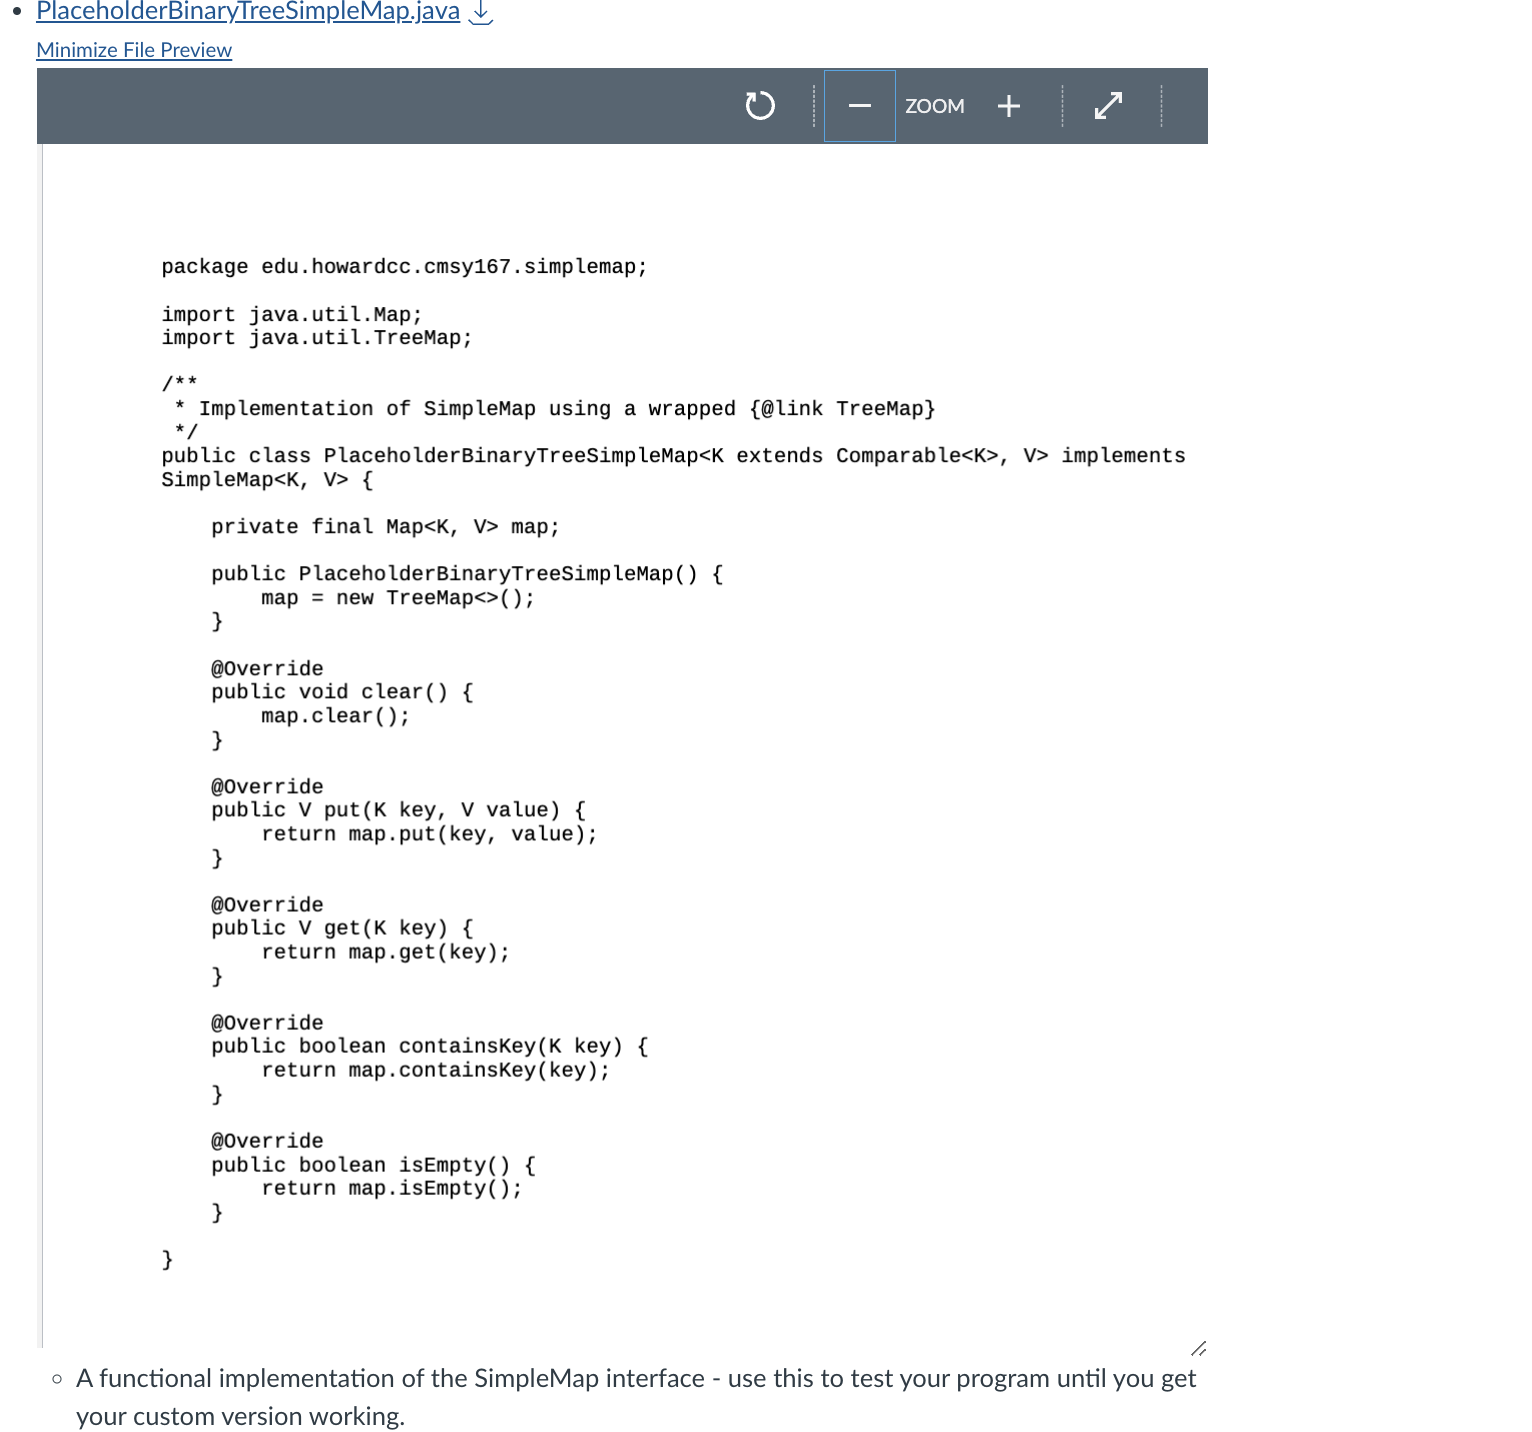Click the dark preview toolbar background
This screenshot has height=1432, width=1532.
(400, 105)
